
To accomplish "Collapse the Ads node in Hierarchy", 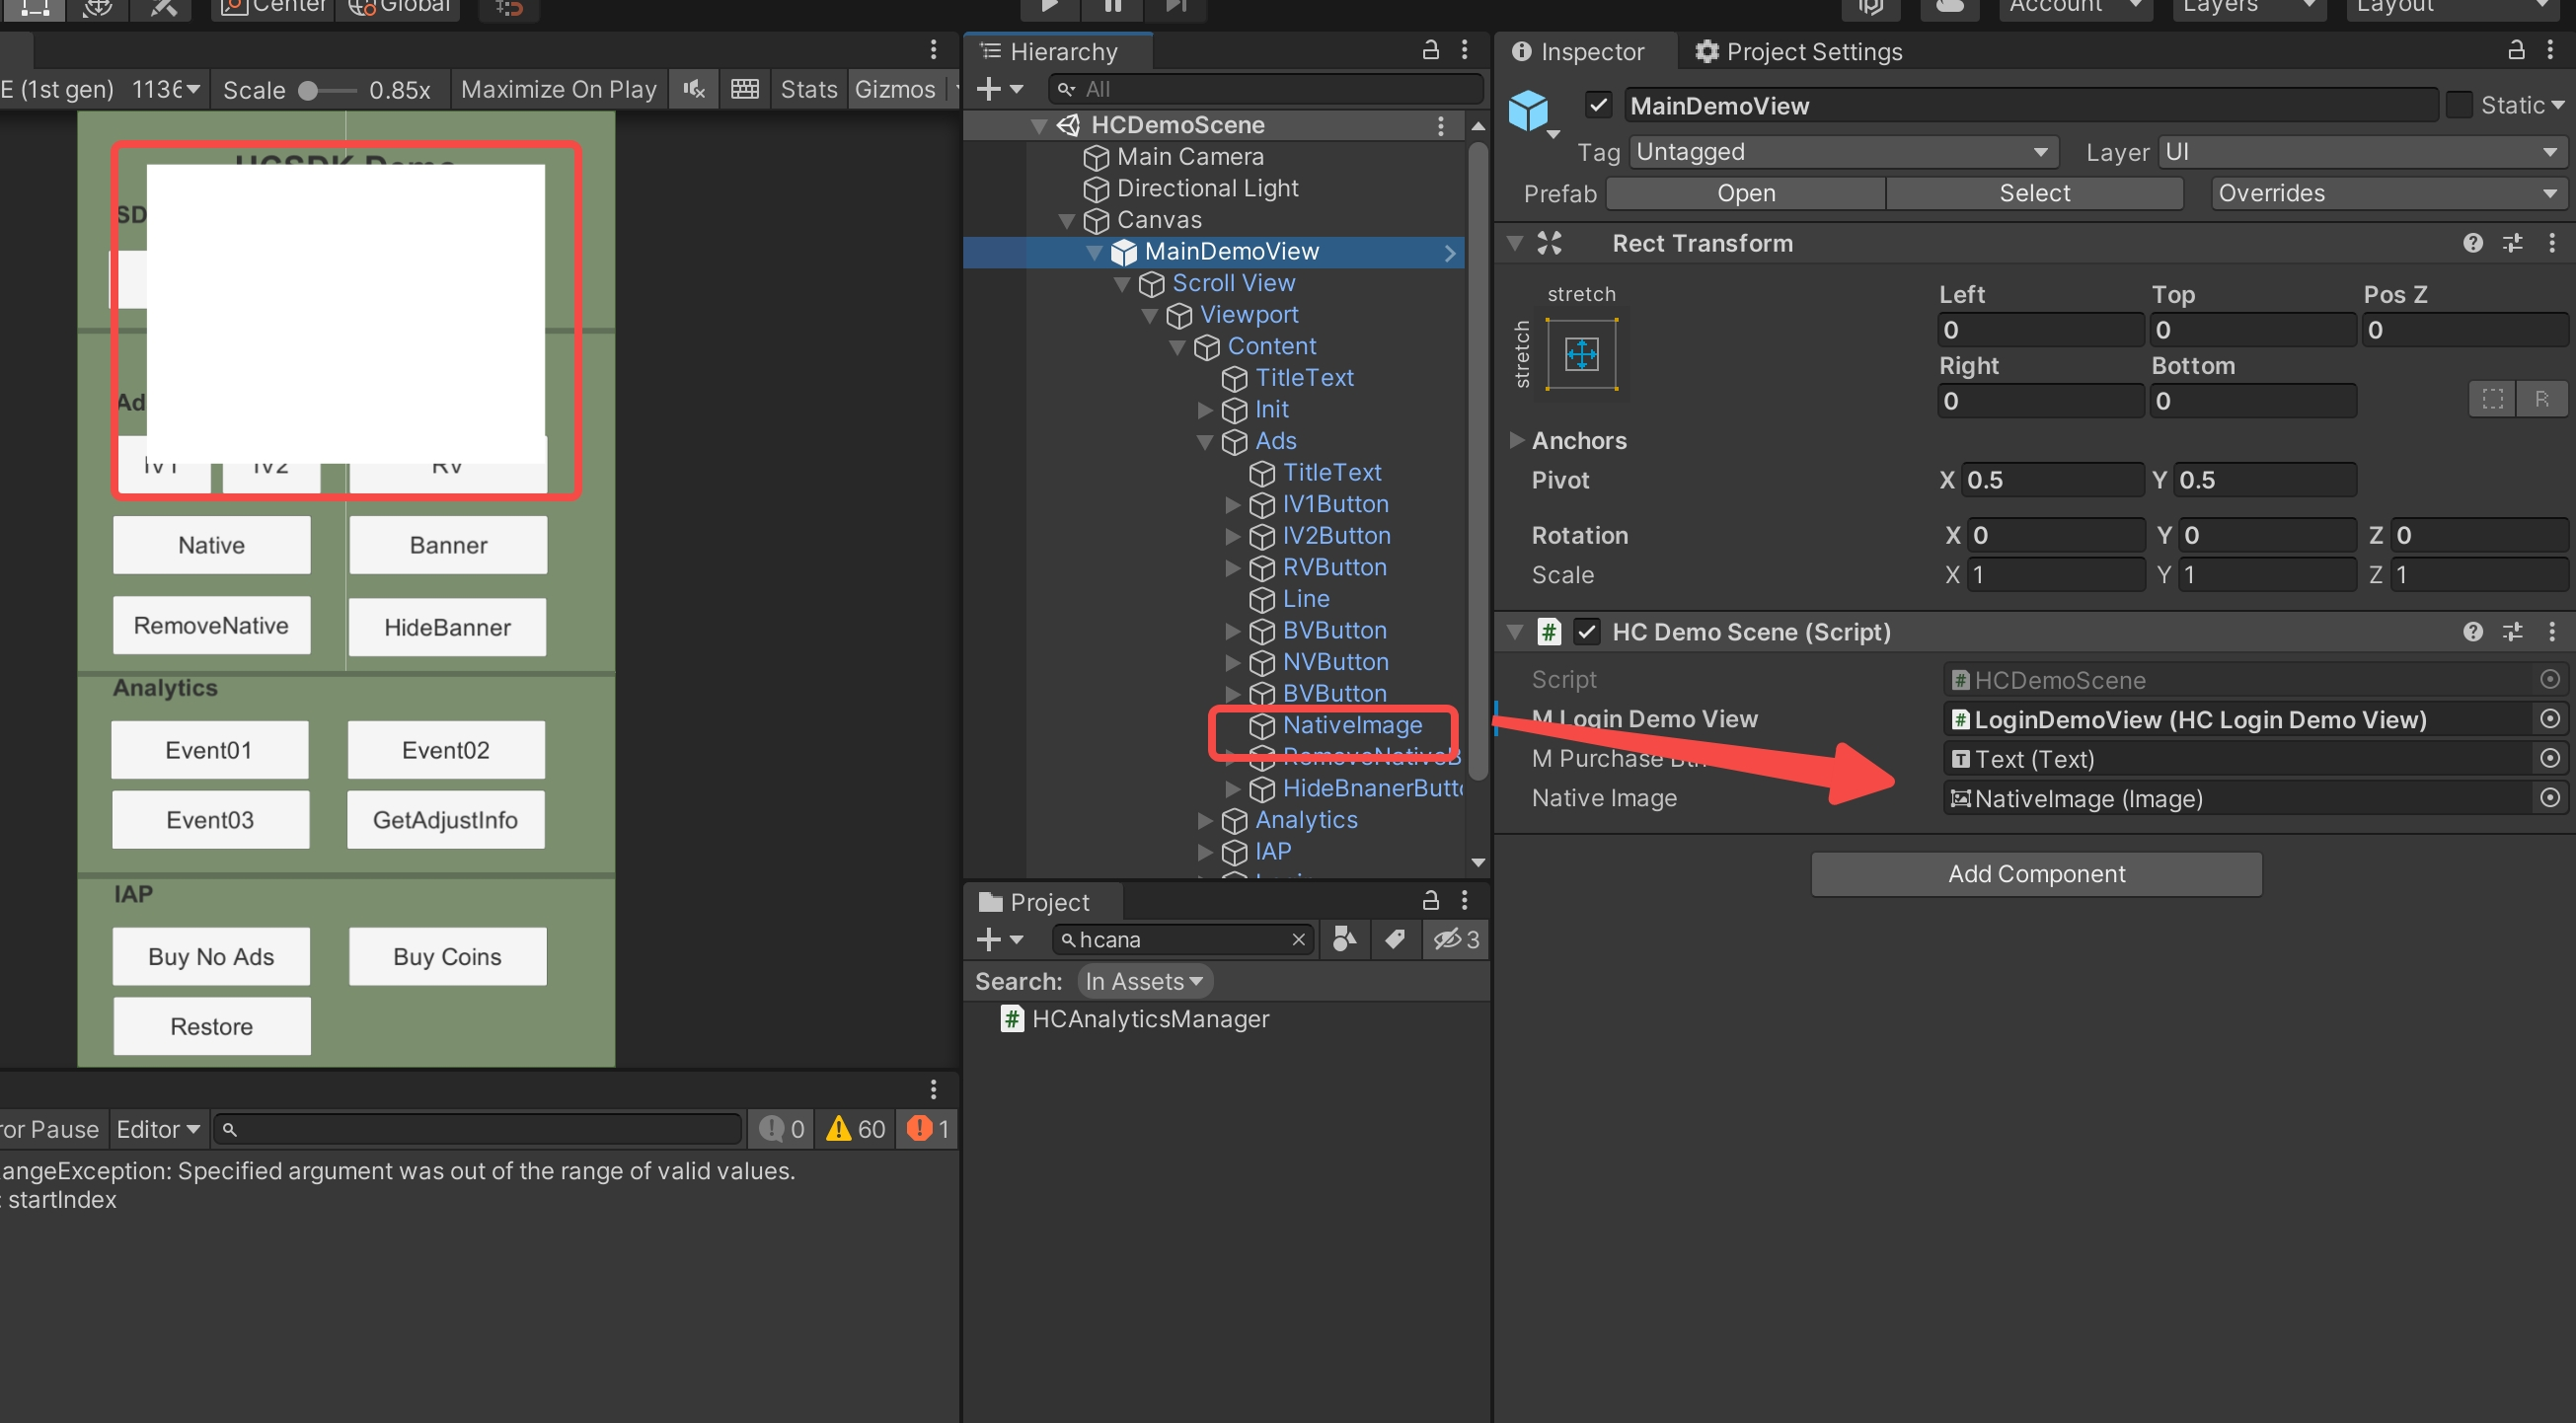I will [x=1205, y=442].
